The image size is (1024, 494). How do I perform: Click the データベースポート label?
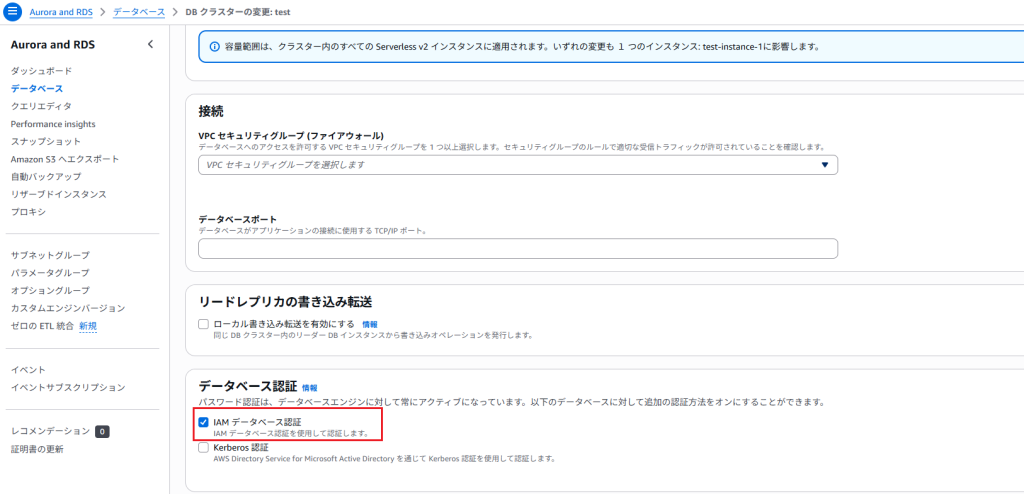click(238, 219)
